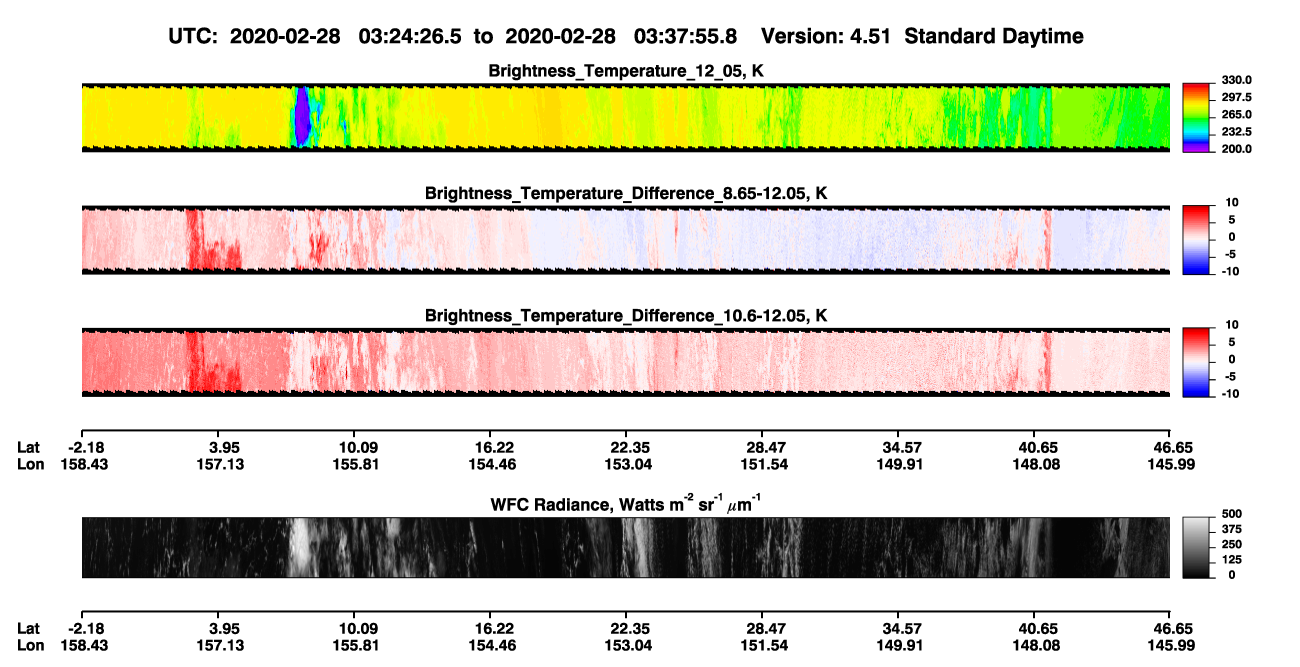The width and height of the screenshot is (1300, 667).
Task: Click the Brightness_Temperature_Difference_10.6-12.05, K title
Action: pyautogui.click(x=626, y=316)
